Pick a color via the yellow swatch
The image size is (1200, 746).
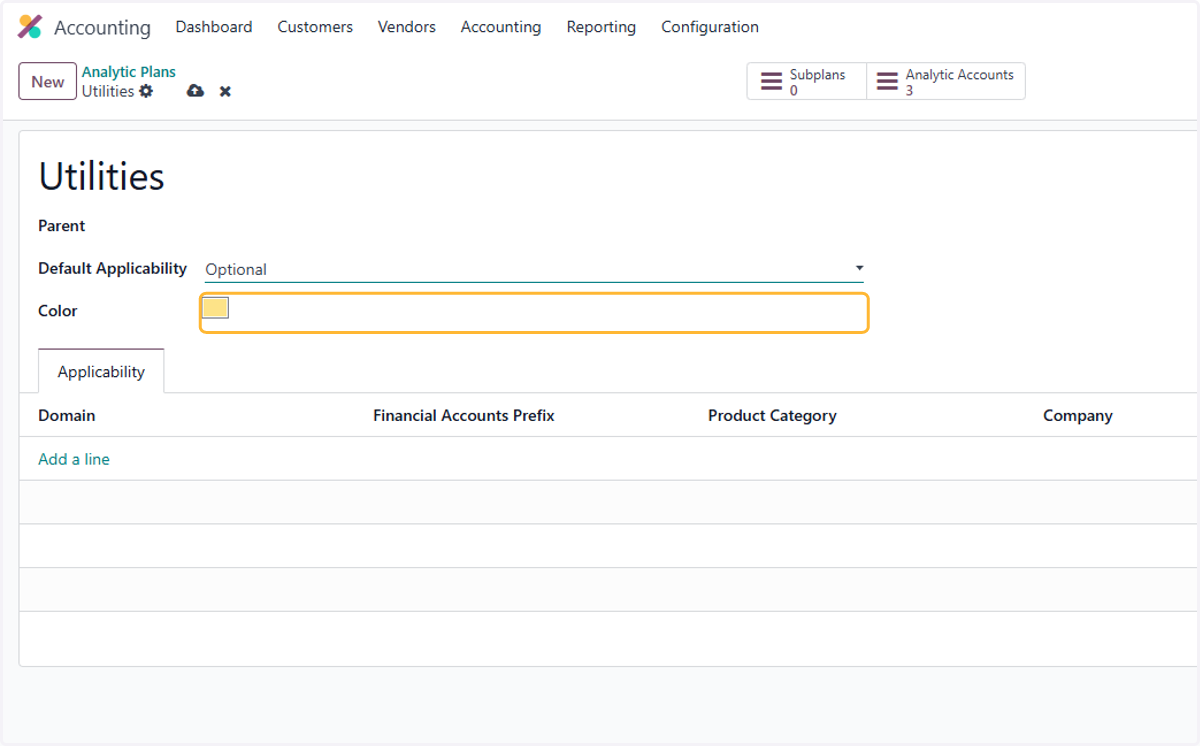[216, 308]
